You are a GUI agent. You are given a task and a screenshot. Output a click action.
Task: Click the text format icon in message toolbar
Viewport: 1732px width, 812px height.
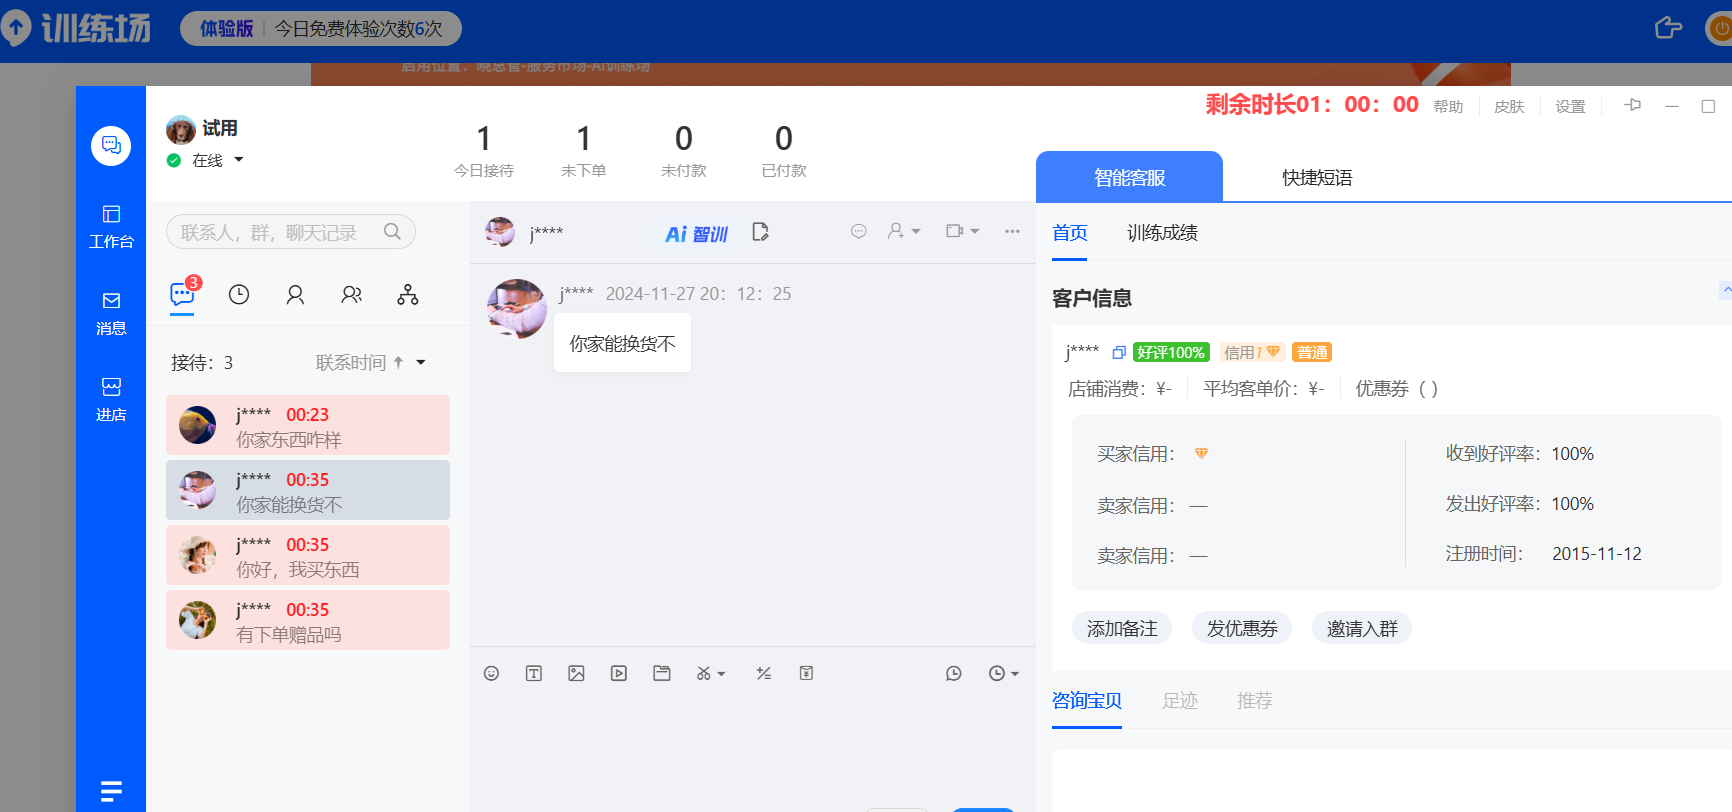pos(534,673)
